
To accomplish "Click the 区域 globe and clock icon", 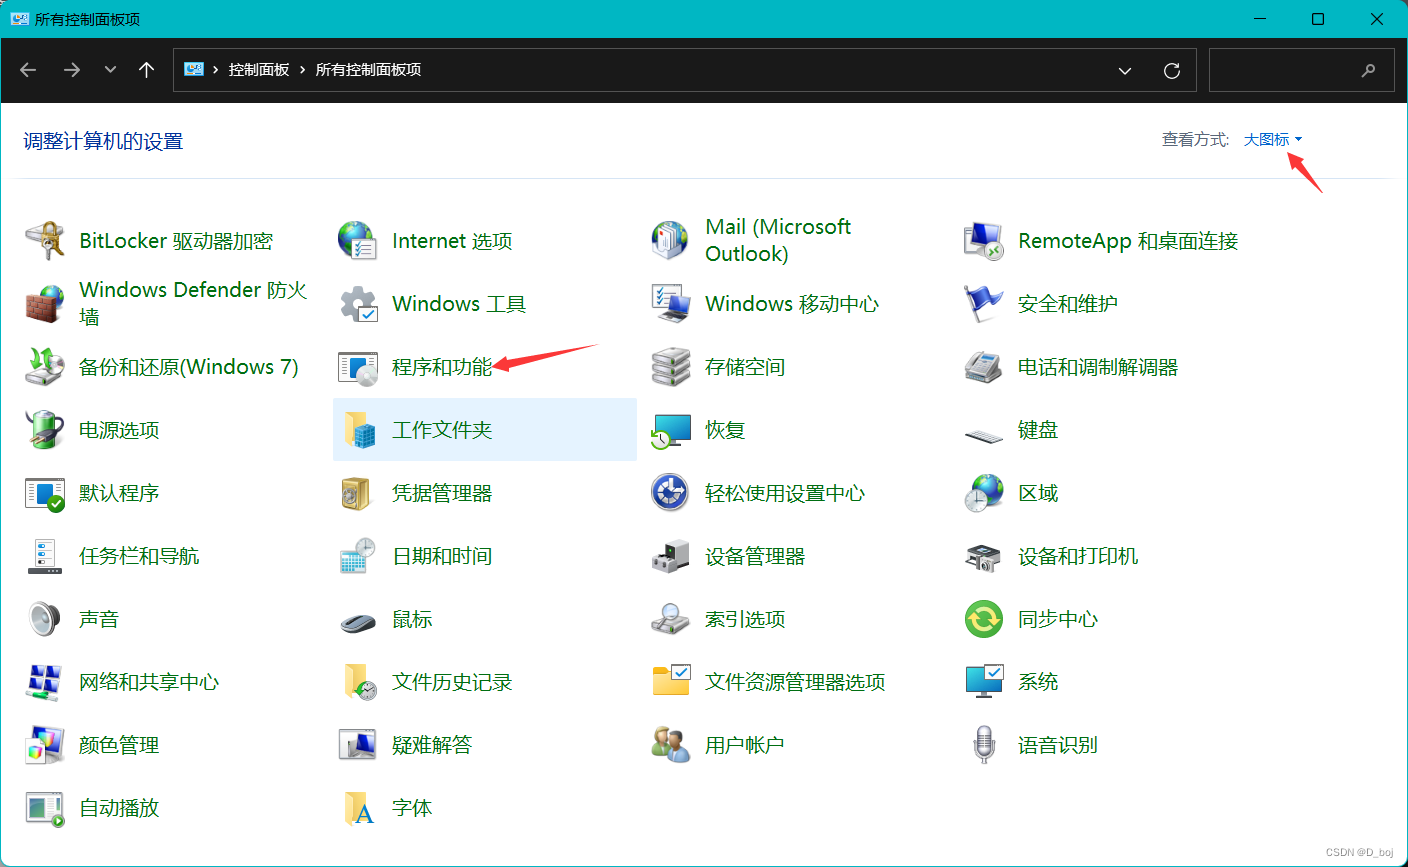I will 983,493.
